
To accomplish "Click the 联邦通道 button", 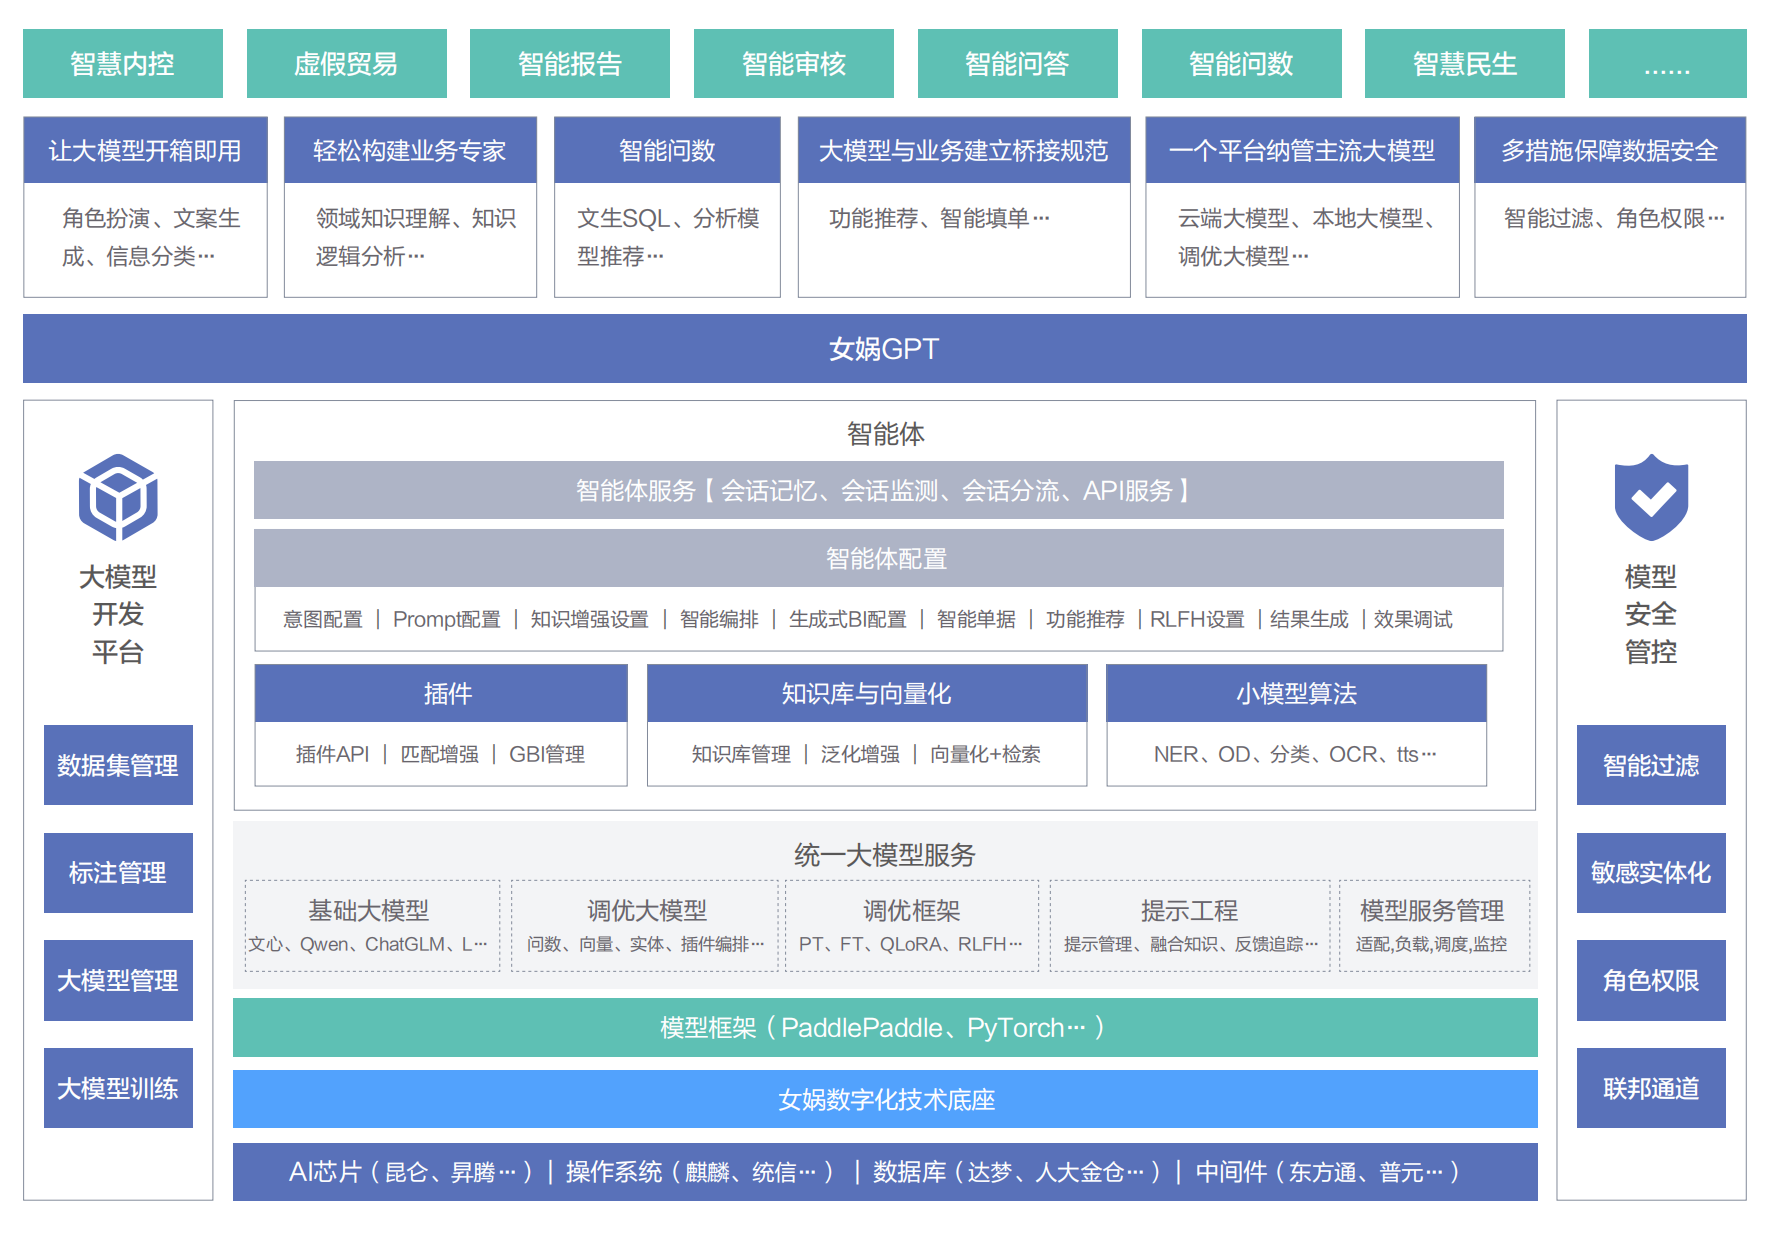I will 1651,1088.
